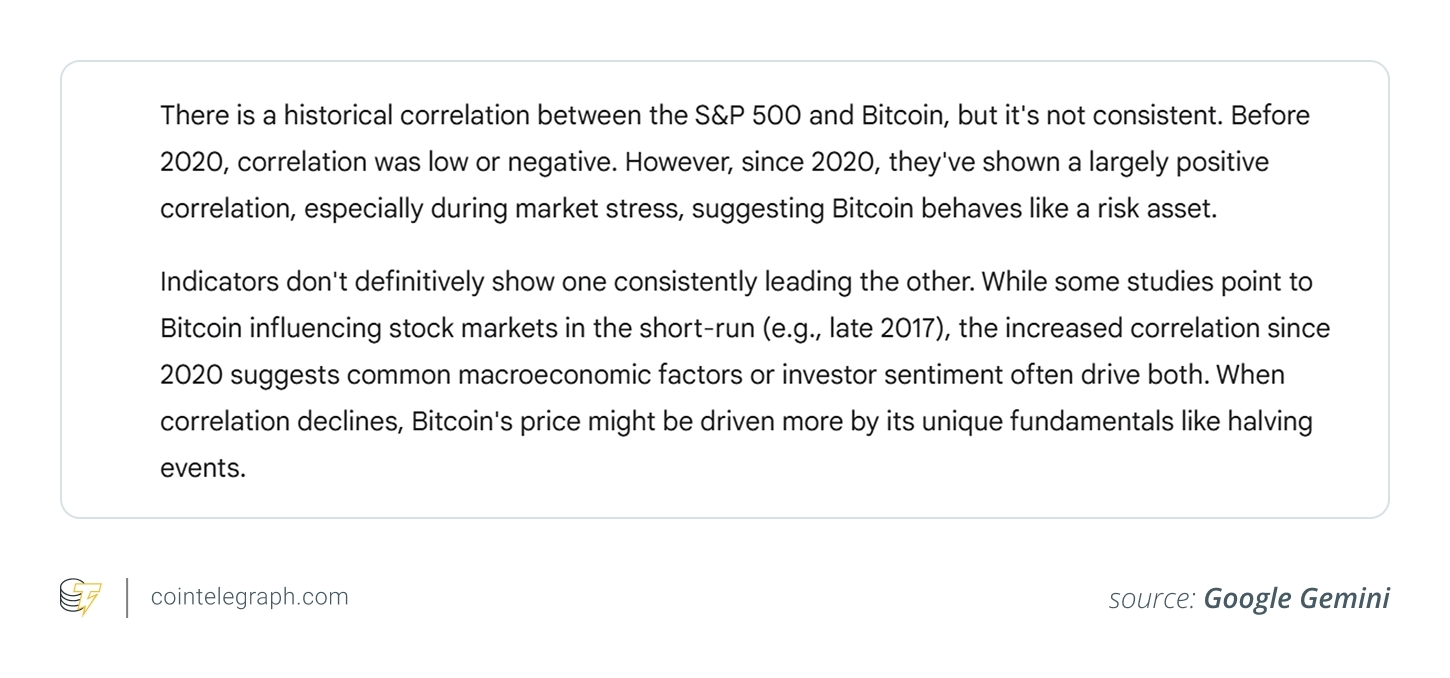Click the Google Gemini source name
Viewport: 1450px width, 678px height.
click(x=1296, y=598)
